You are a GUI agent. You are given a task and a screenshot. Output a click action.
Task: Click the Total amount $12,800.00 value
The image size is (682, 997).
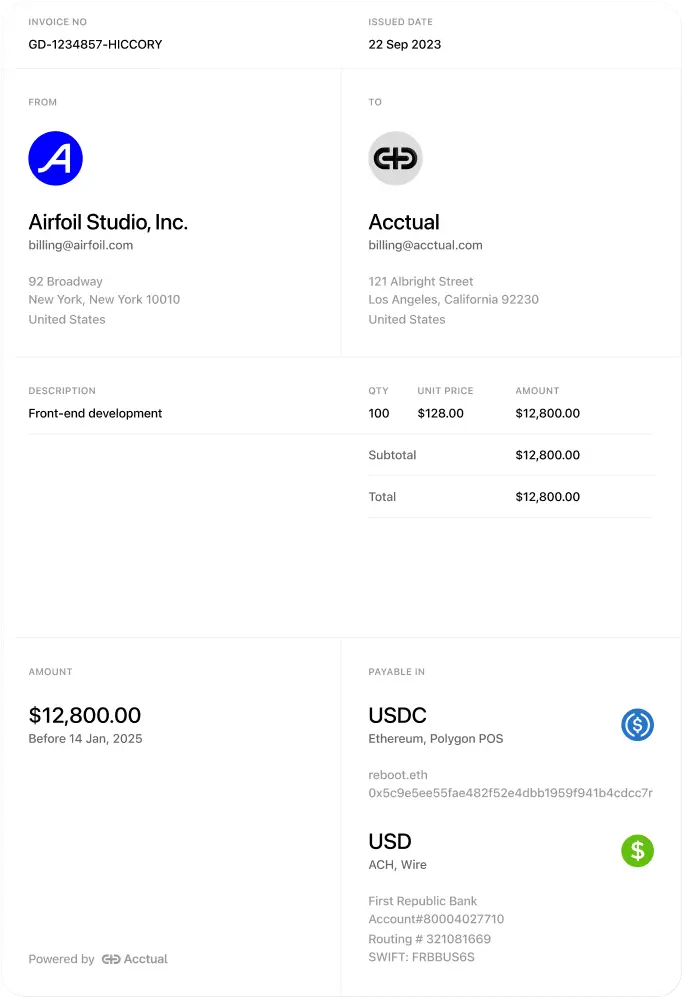(x=547, y=497)
